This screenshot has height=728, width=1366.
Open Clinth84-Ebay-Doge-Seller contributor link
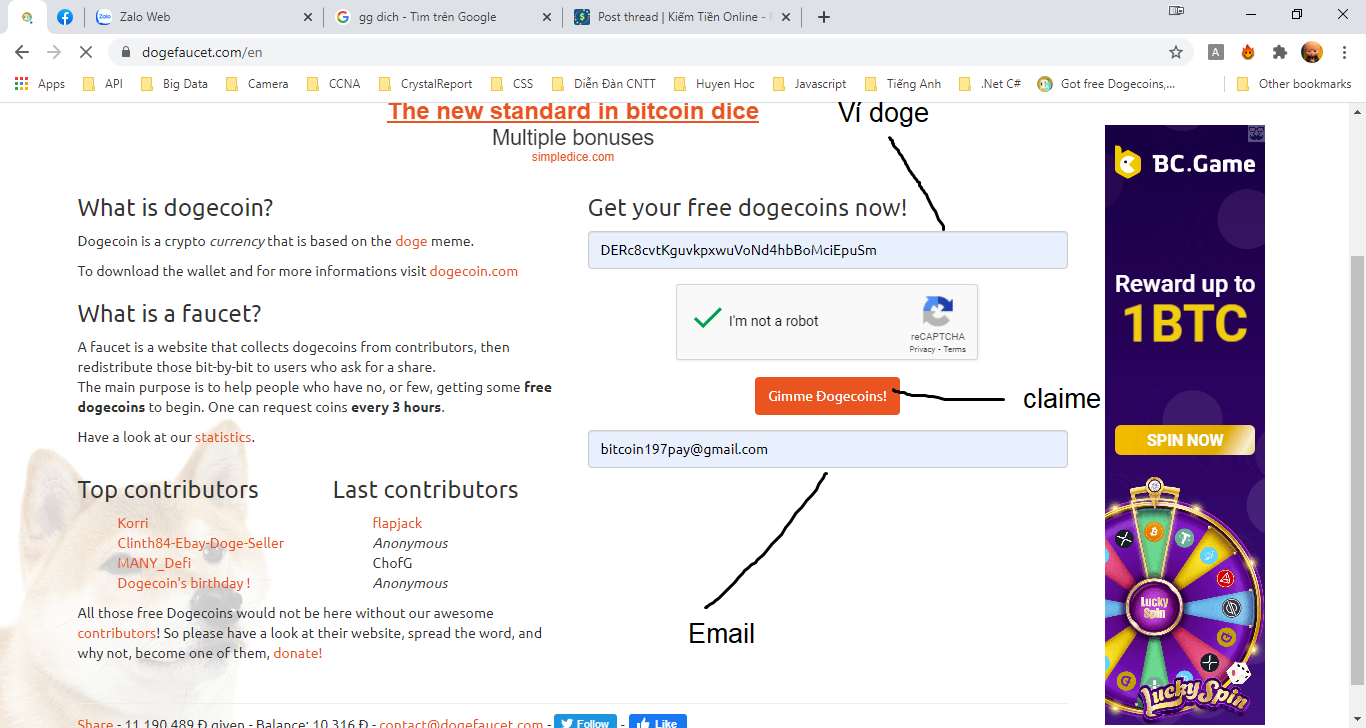point(201,543)
